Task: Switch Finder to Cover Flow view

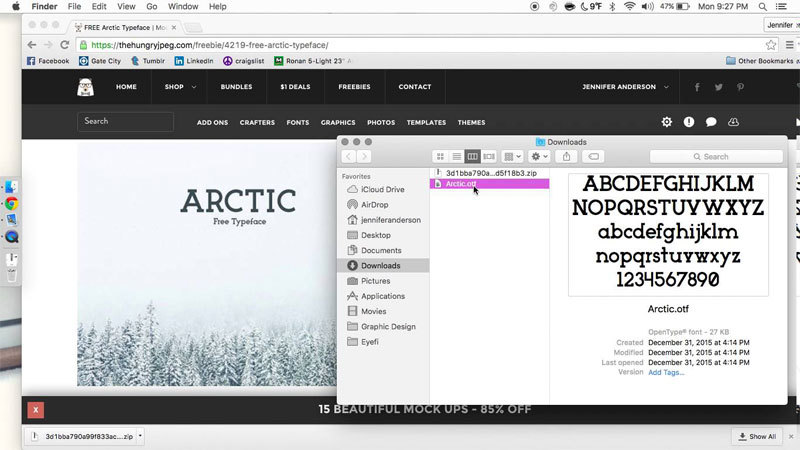Action: click(x=489, y=157)
